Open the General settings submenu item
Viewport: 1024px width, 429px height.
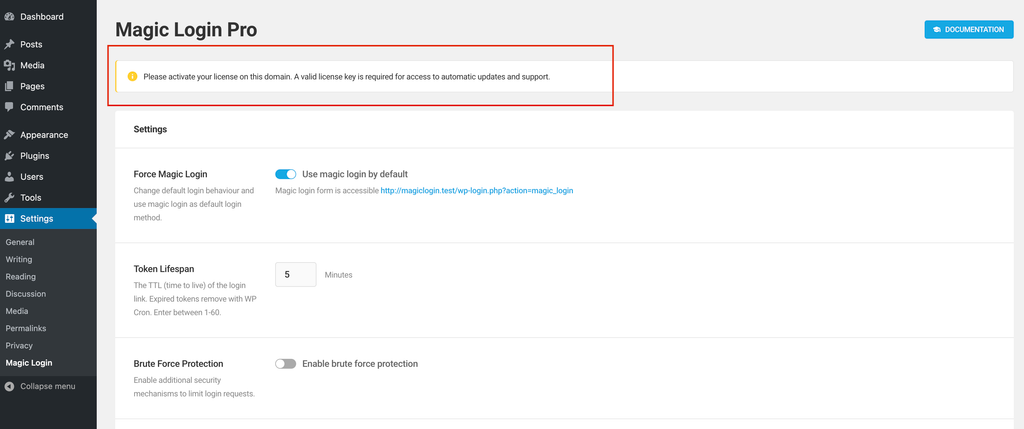coord(20,242)
